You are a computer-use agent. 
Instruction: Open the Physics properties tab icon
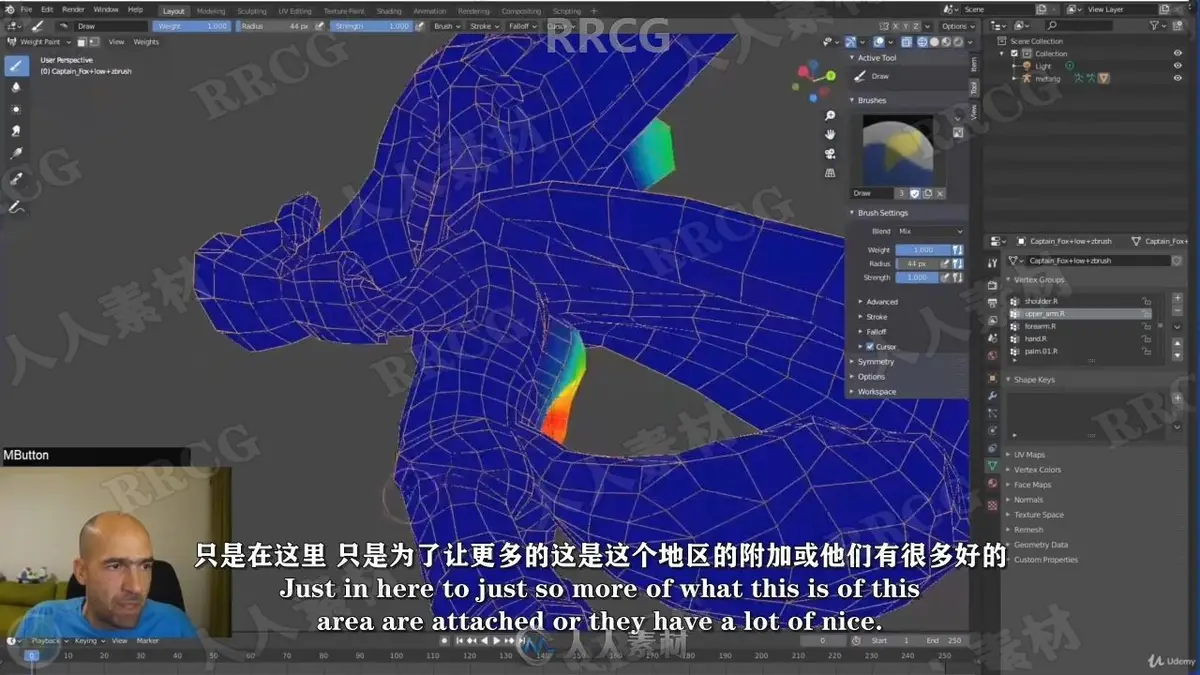click(992, 431)
